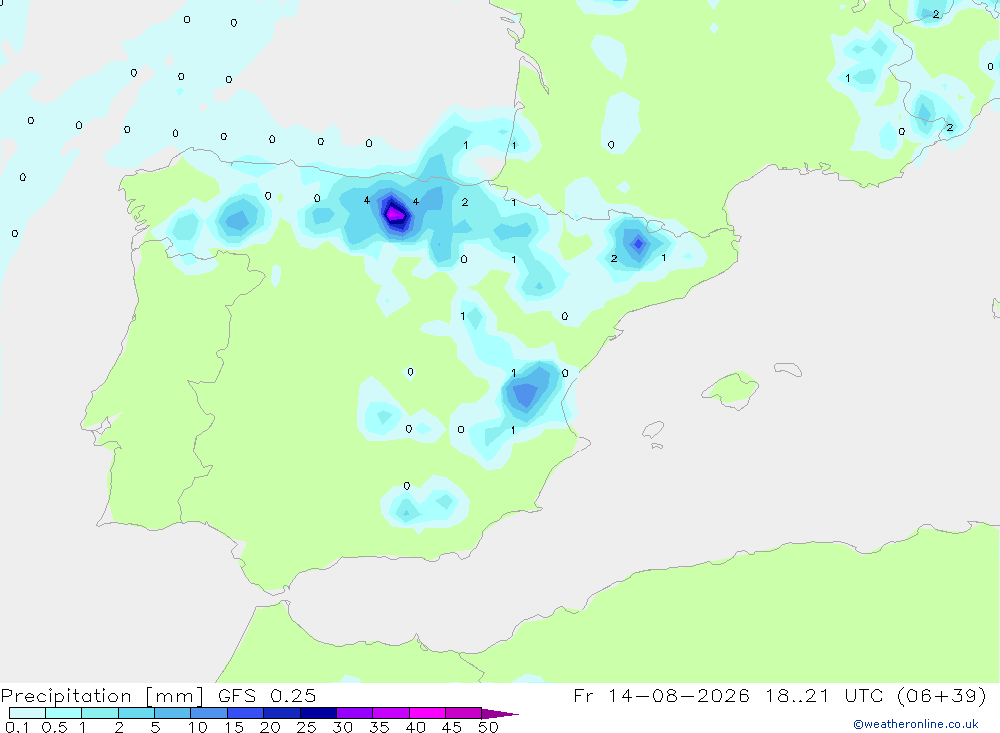Viewport: 1000px width, 733px height.
Task: Click the "20" legend label
Action: tap(270, 727)
